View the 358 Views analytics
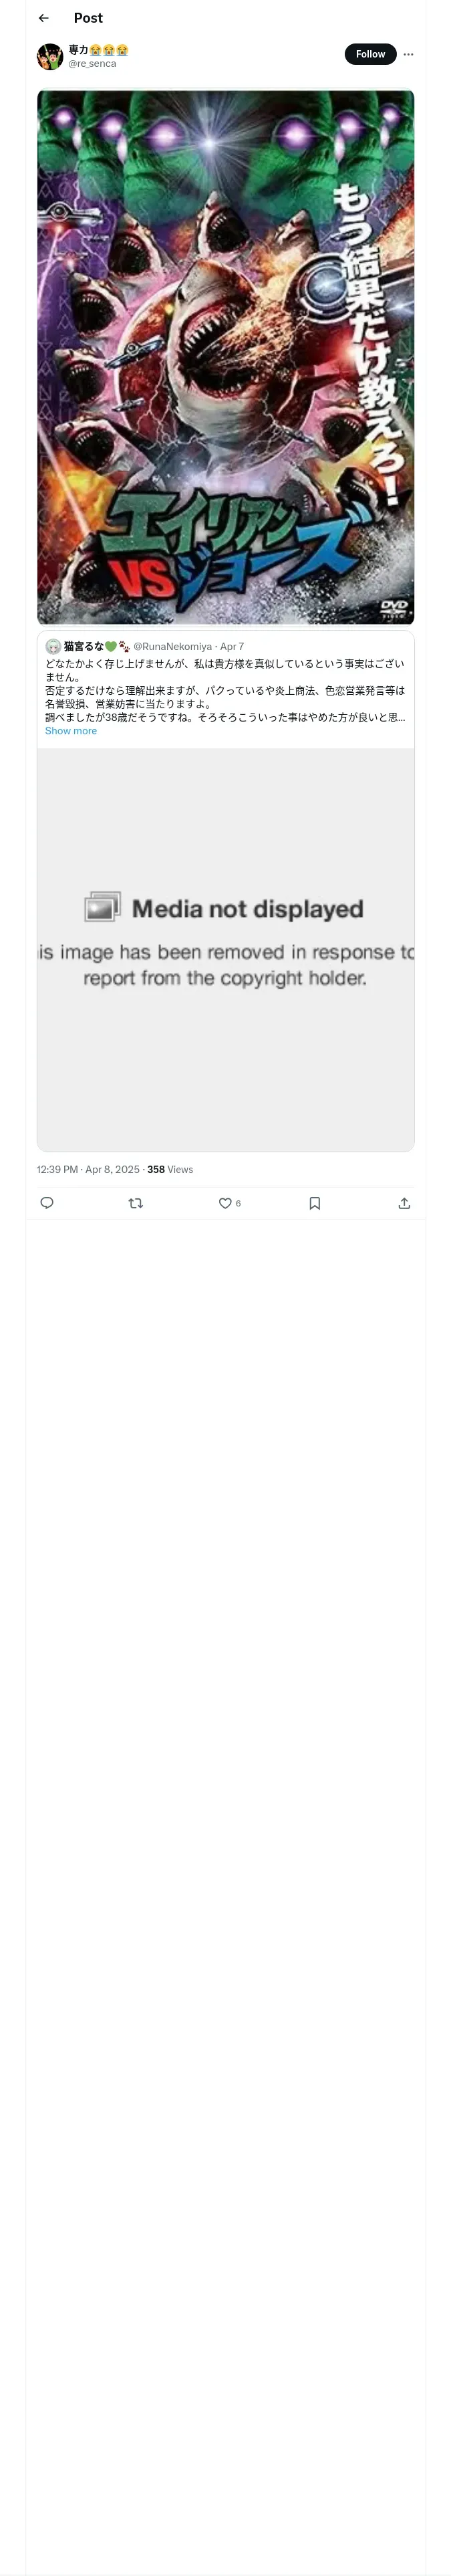The image size is (451, 2576). click(x=170, y=1169)
